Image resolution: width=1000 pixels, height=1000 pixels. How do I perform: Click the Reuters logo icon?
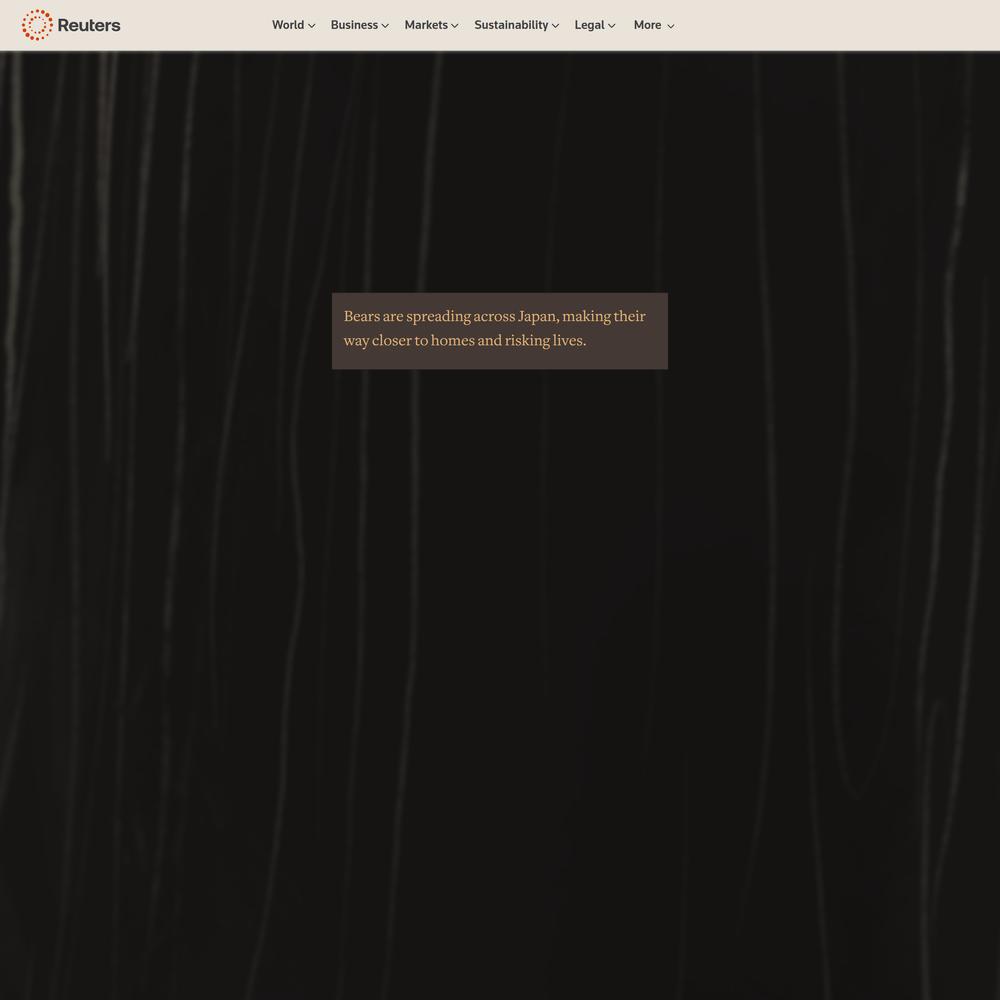37,25
